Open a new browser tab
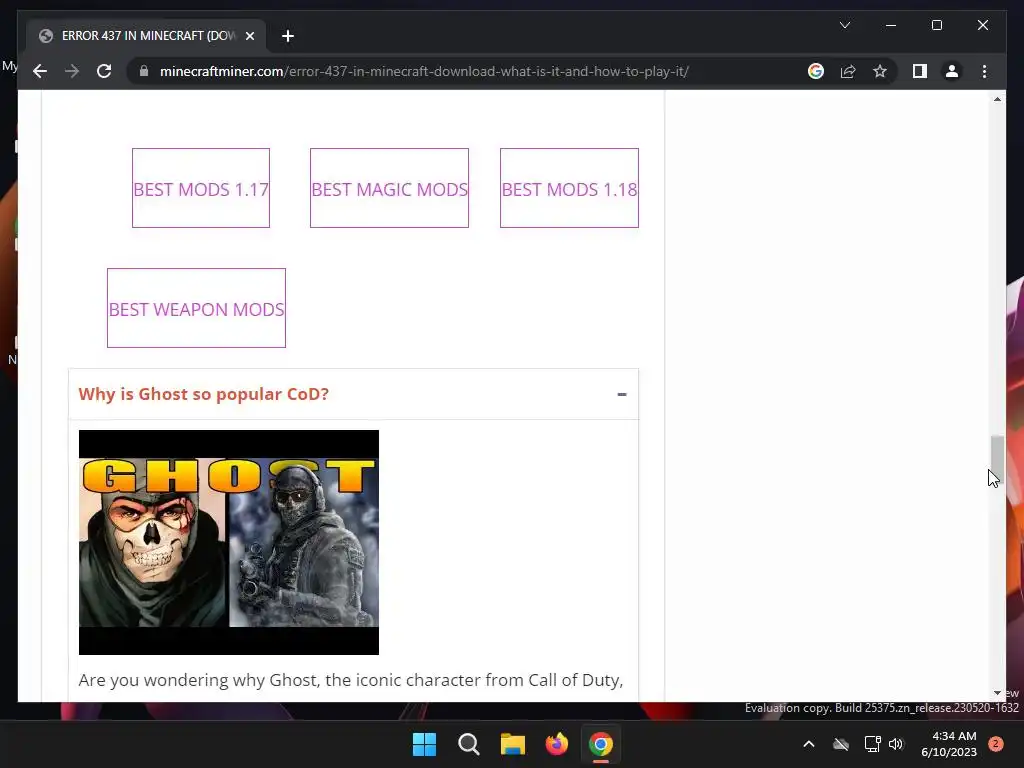The image size is (1024, 768). pos(288,36)
